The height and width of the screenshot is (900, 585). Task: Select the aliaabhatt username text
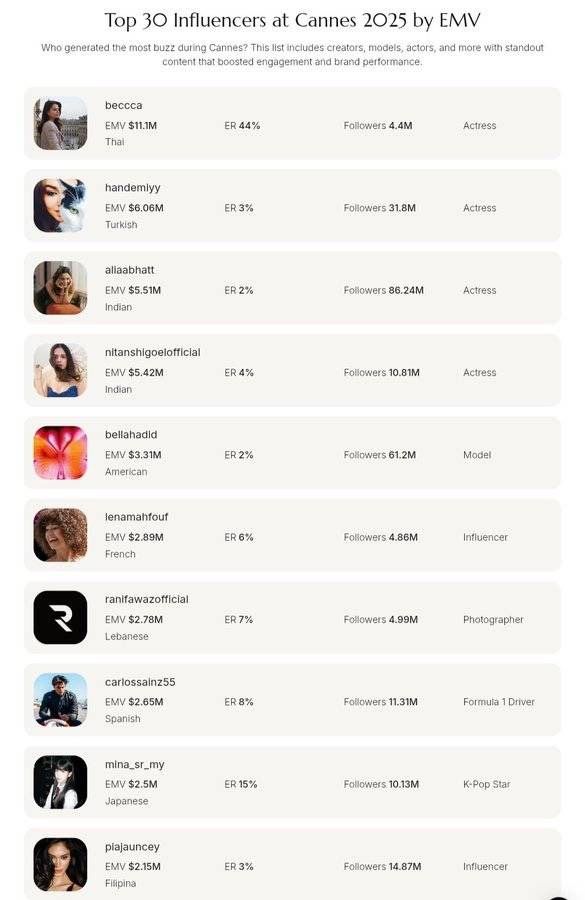[x=130, y=270]
